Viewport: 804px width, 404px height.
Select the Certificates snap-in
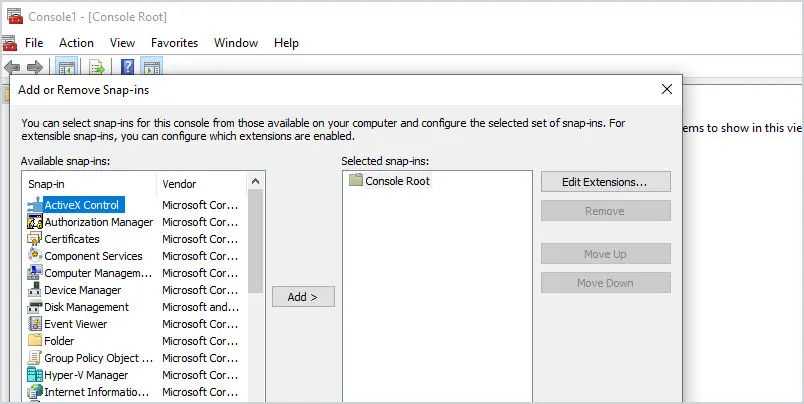(x=72, y=239)
